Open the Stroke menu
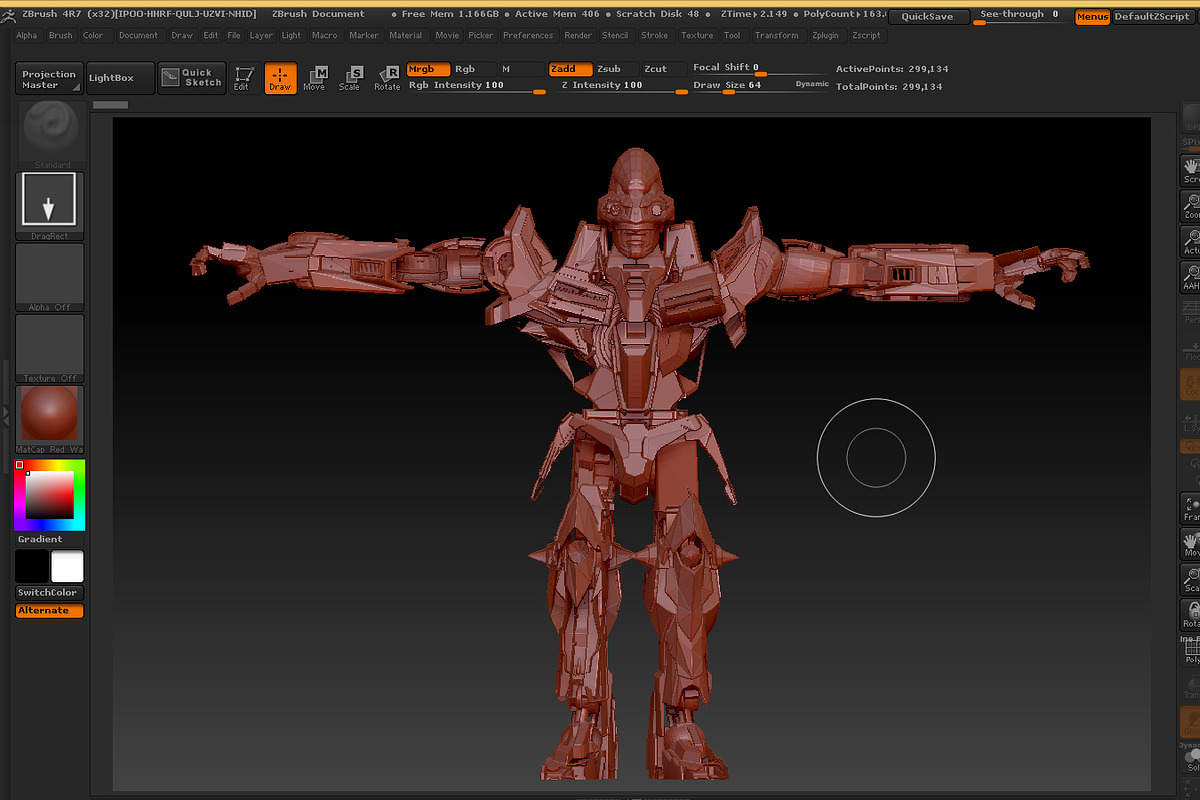1200x800 pixels. pos(654,35)
